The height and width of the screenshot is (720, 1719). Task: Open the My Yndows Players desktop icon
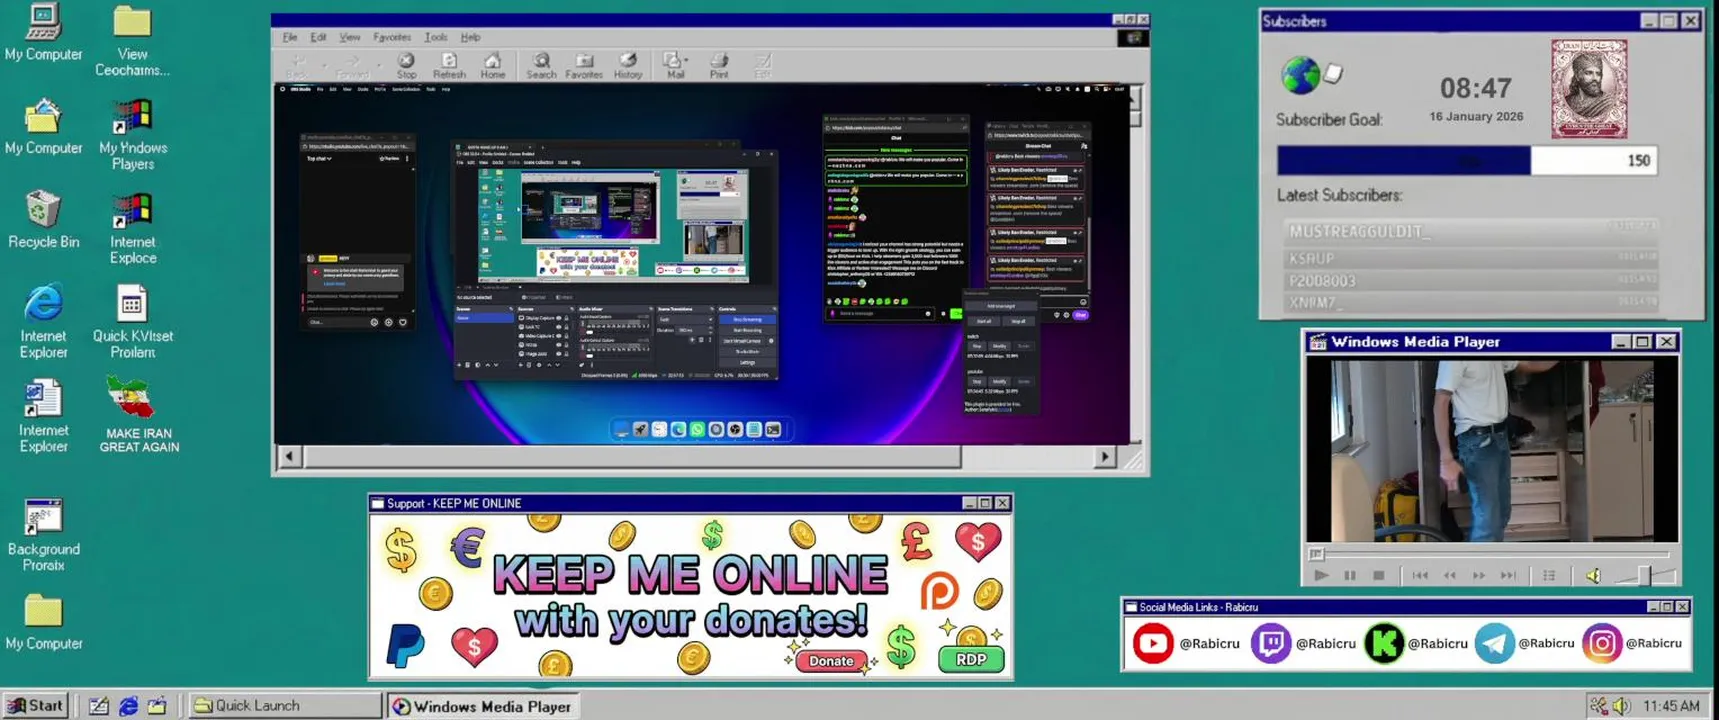coord(132,134)
